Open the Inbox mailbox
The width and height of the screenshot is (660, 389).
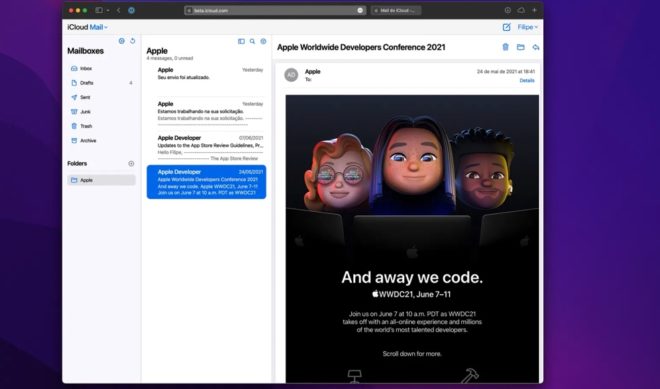point(101,68)
